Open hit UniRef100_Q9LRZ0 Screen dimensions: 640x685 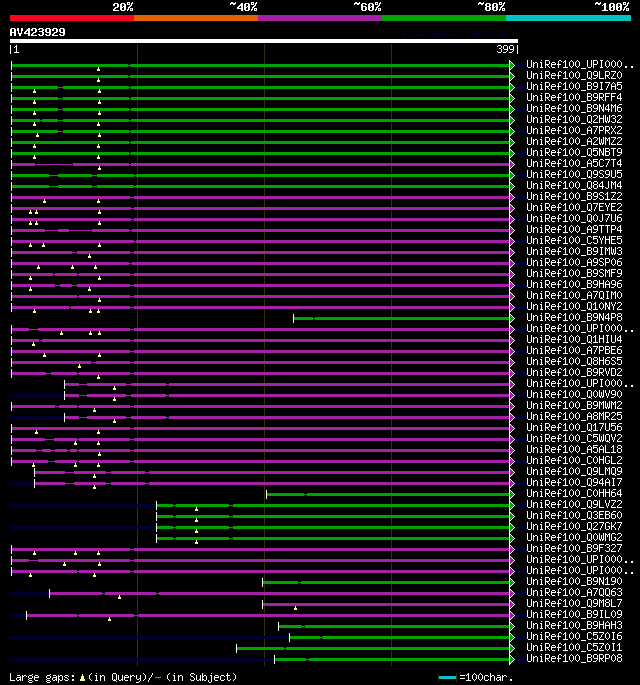click(x=574, y=76)
